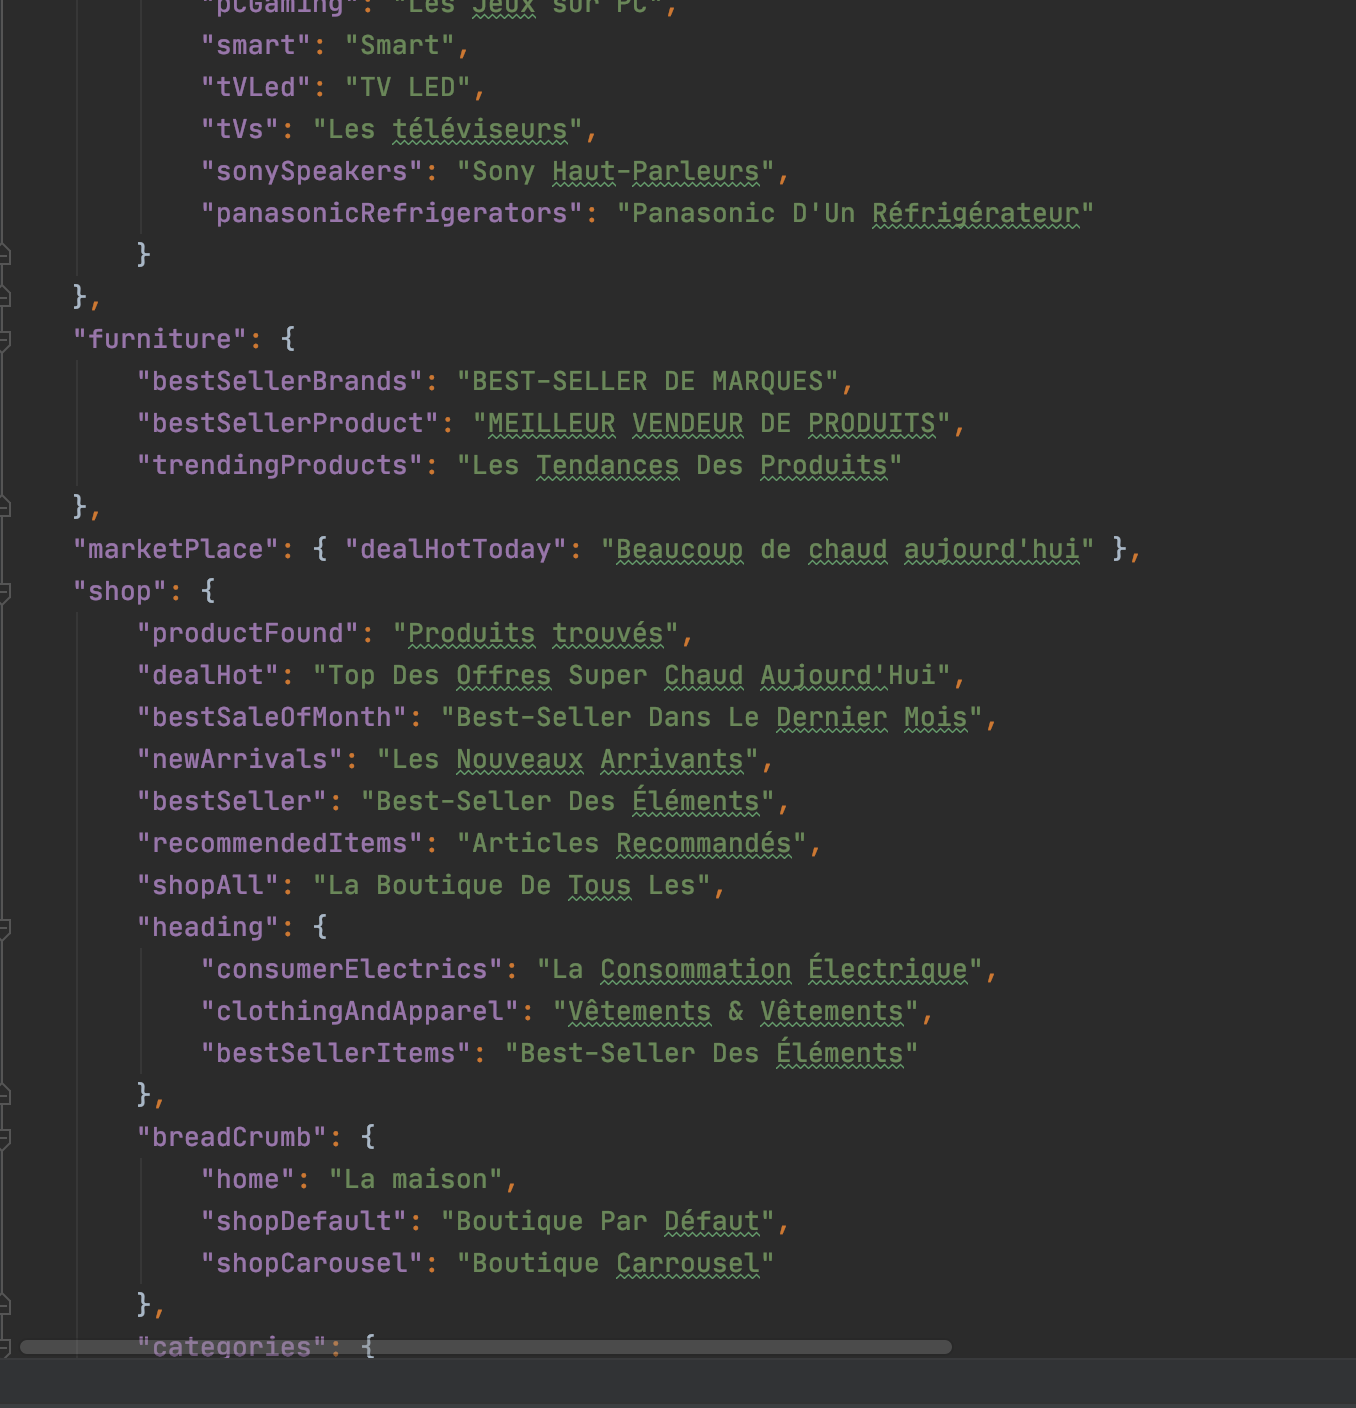Collapse the "shop" block via gutter fold icon
This screenshot has height=1408, width=1356.
click(5, 592)
